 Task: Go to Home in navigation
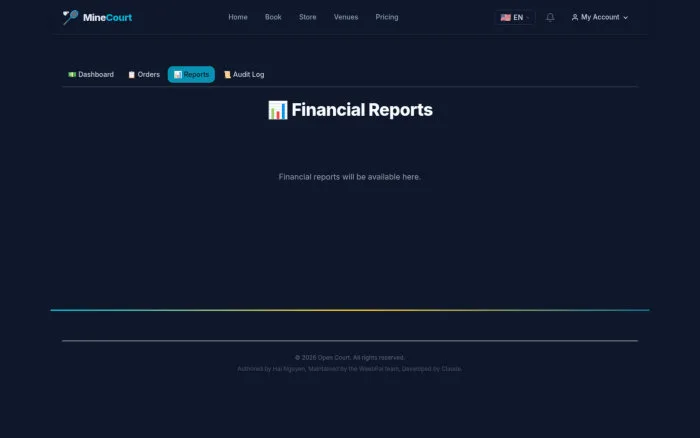(x=238, y=17)
